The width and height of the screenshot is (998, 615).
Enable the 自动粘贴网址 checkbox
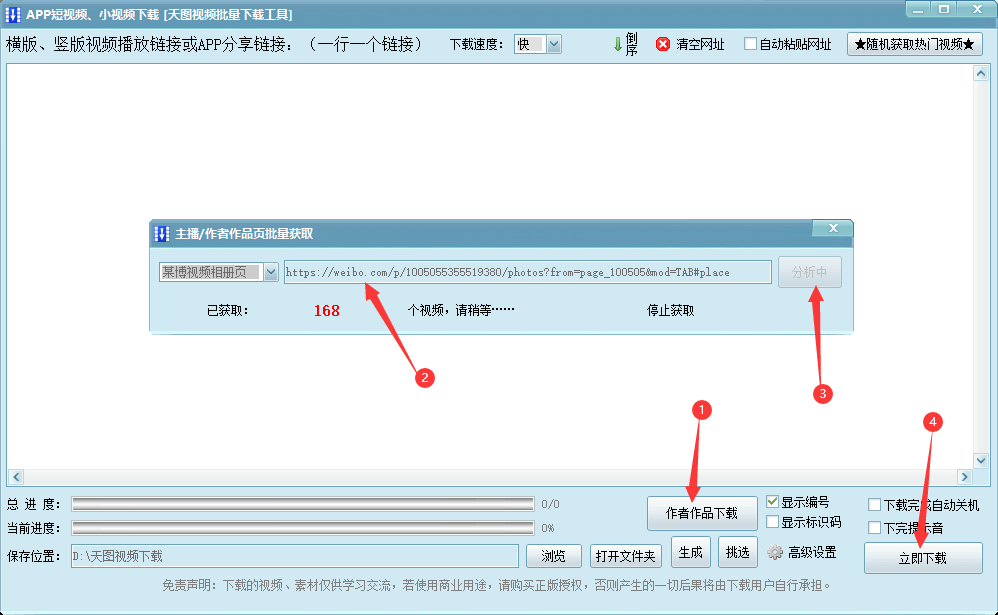(750, 44)
